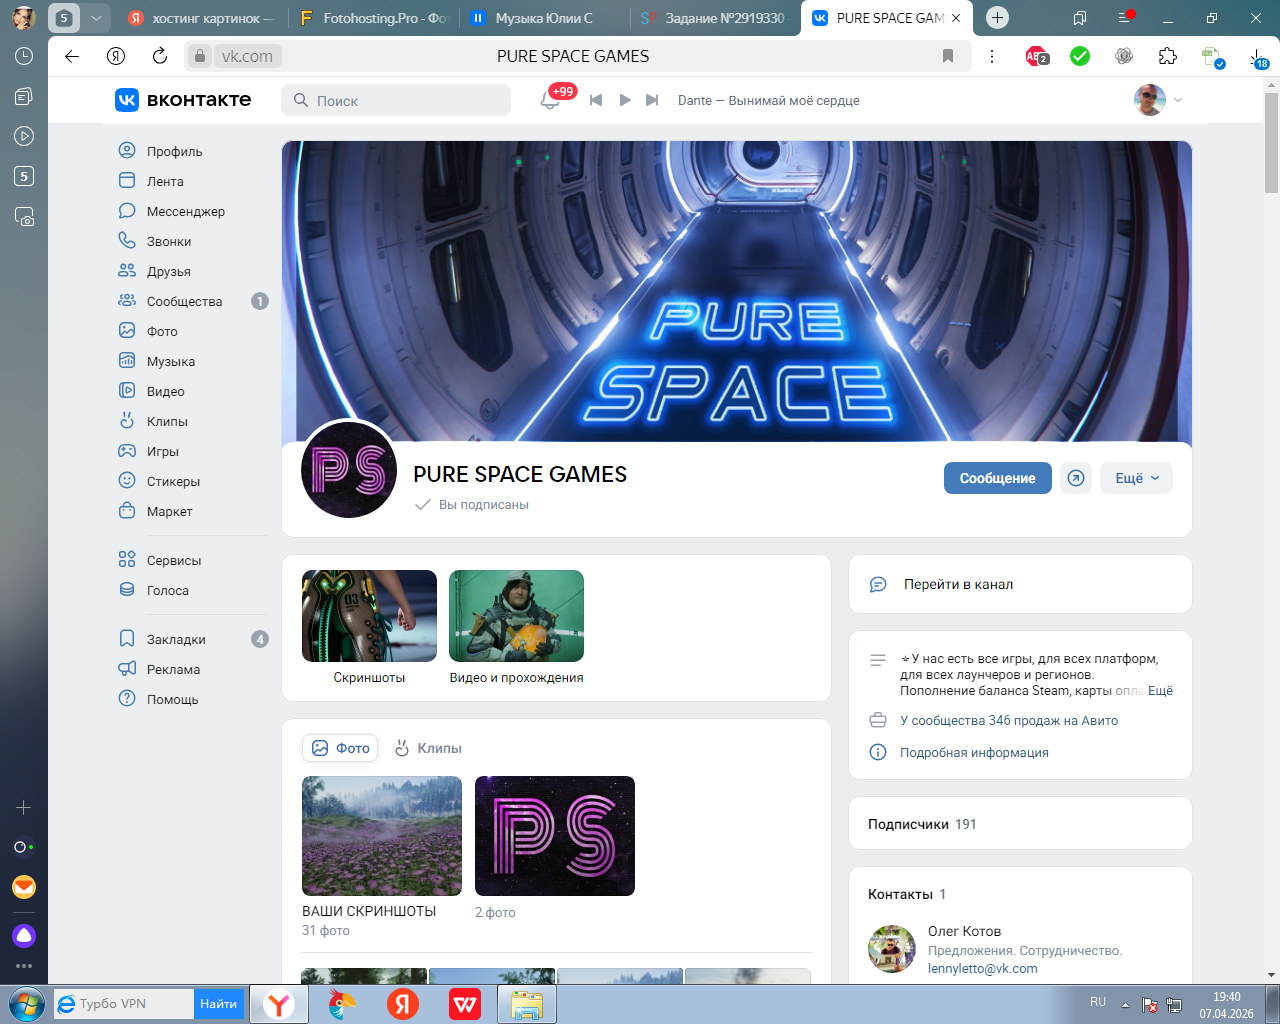
Task: Click the ВКонтакте logo
Action: [x=183, y=100]
